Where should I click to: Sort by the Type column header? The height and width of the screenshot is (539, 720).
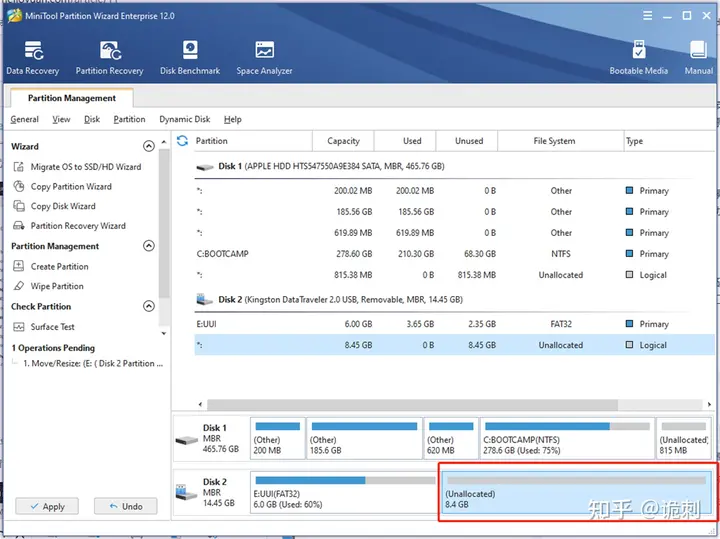coord(669,141)
